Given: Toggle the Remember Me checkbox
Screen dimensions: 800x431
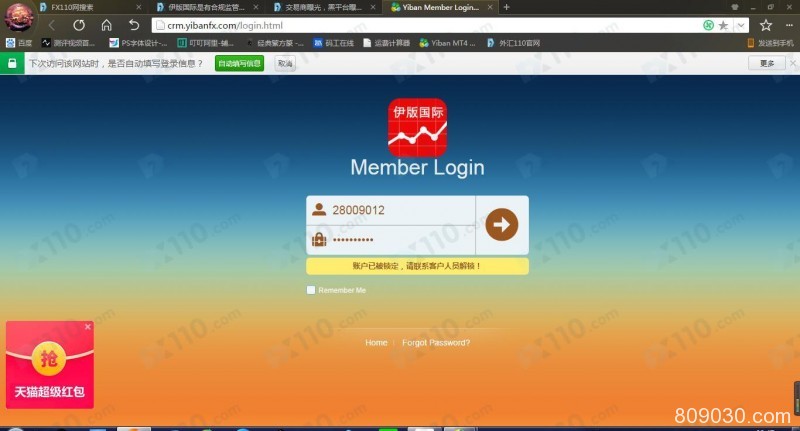Looking at the screenshot, I should [x=311, y=290].
